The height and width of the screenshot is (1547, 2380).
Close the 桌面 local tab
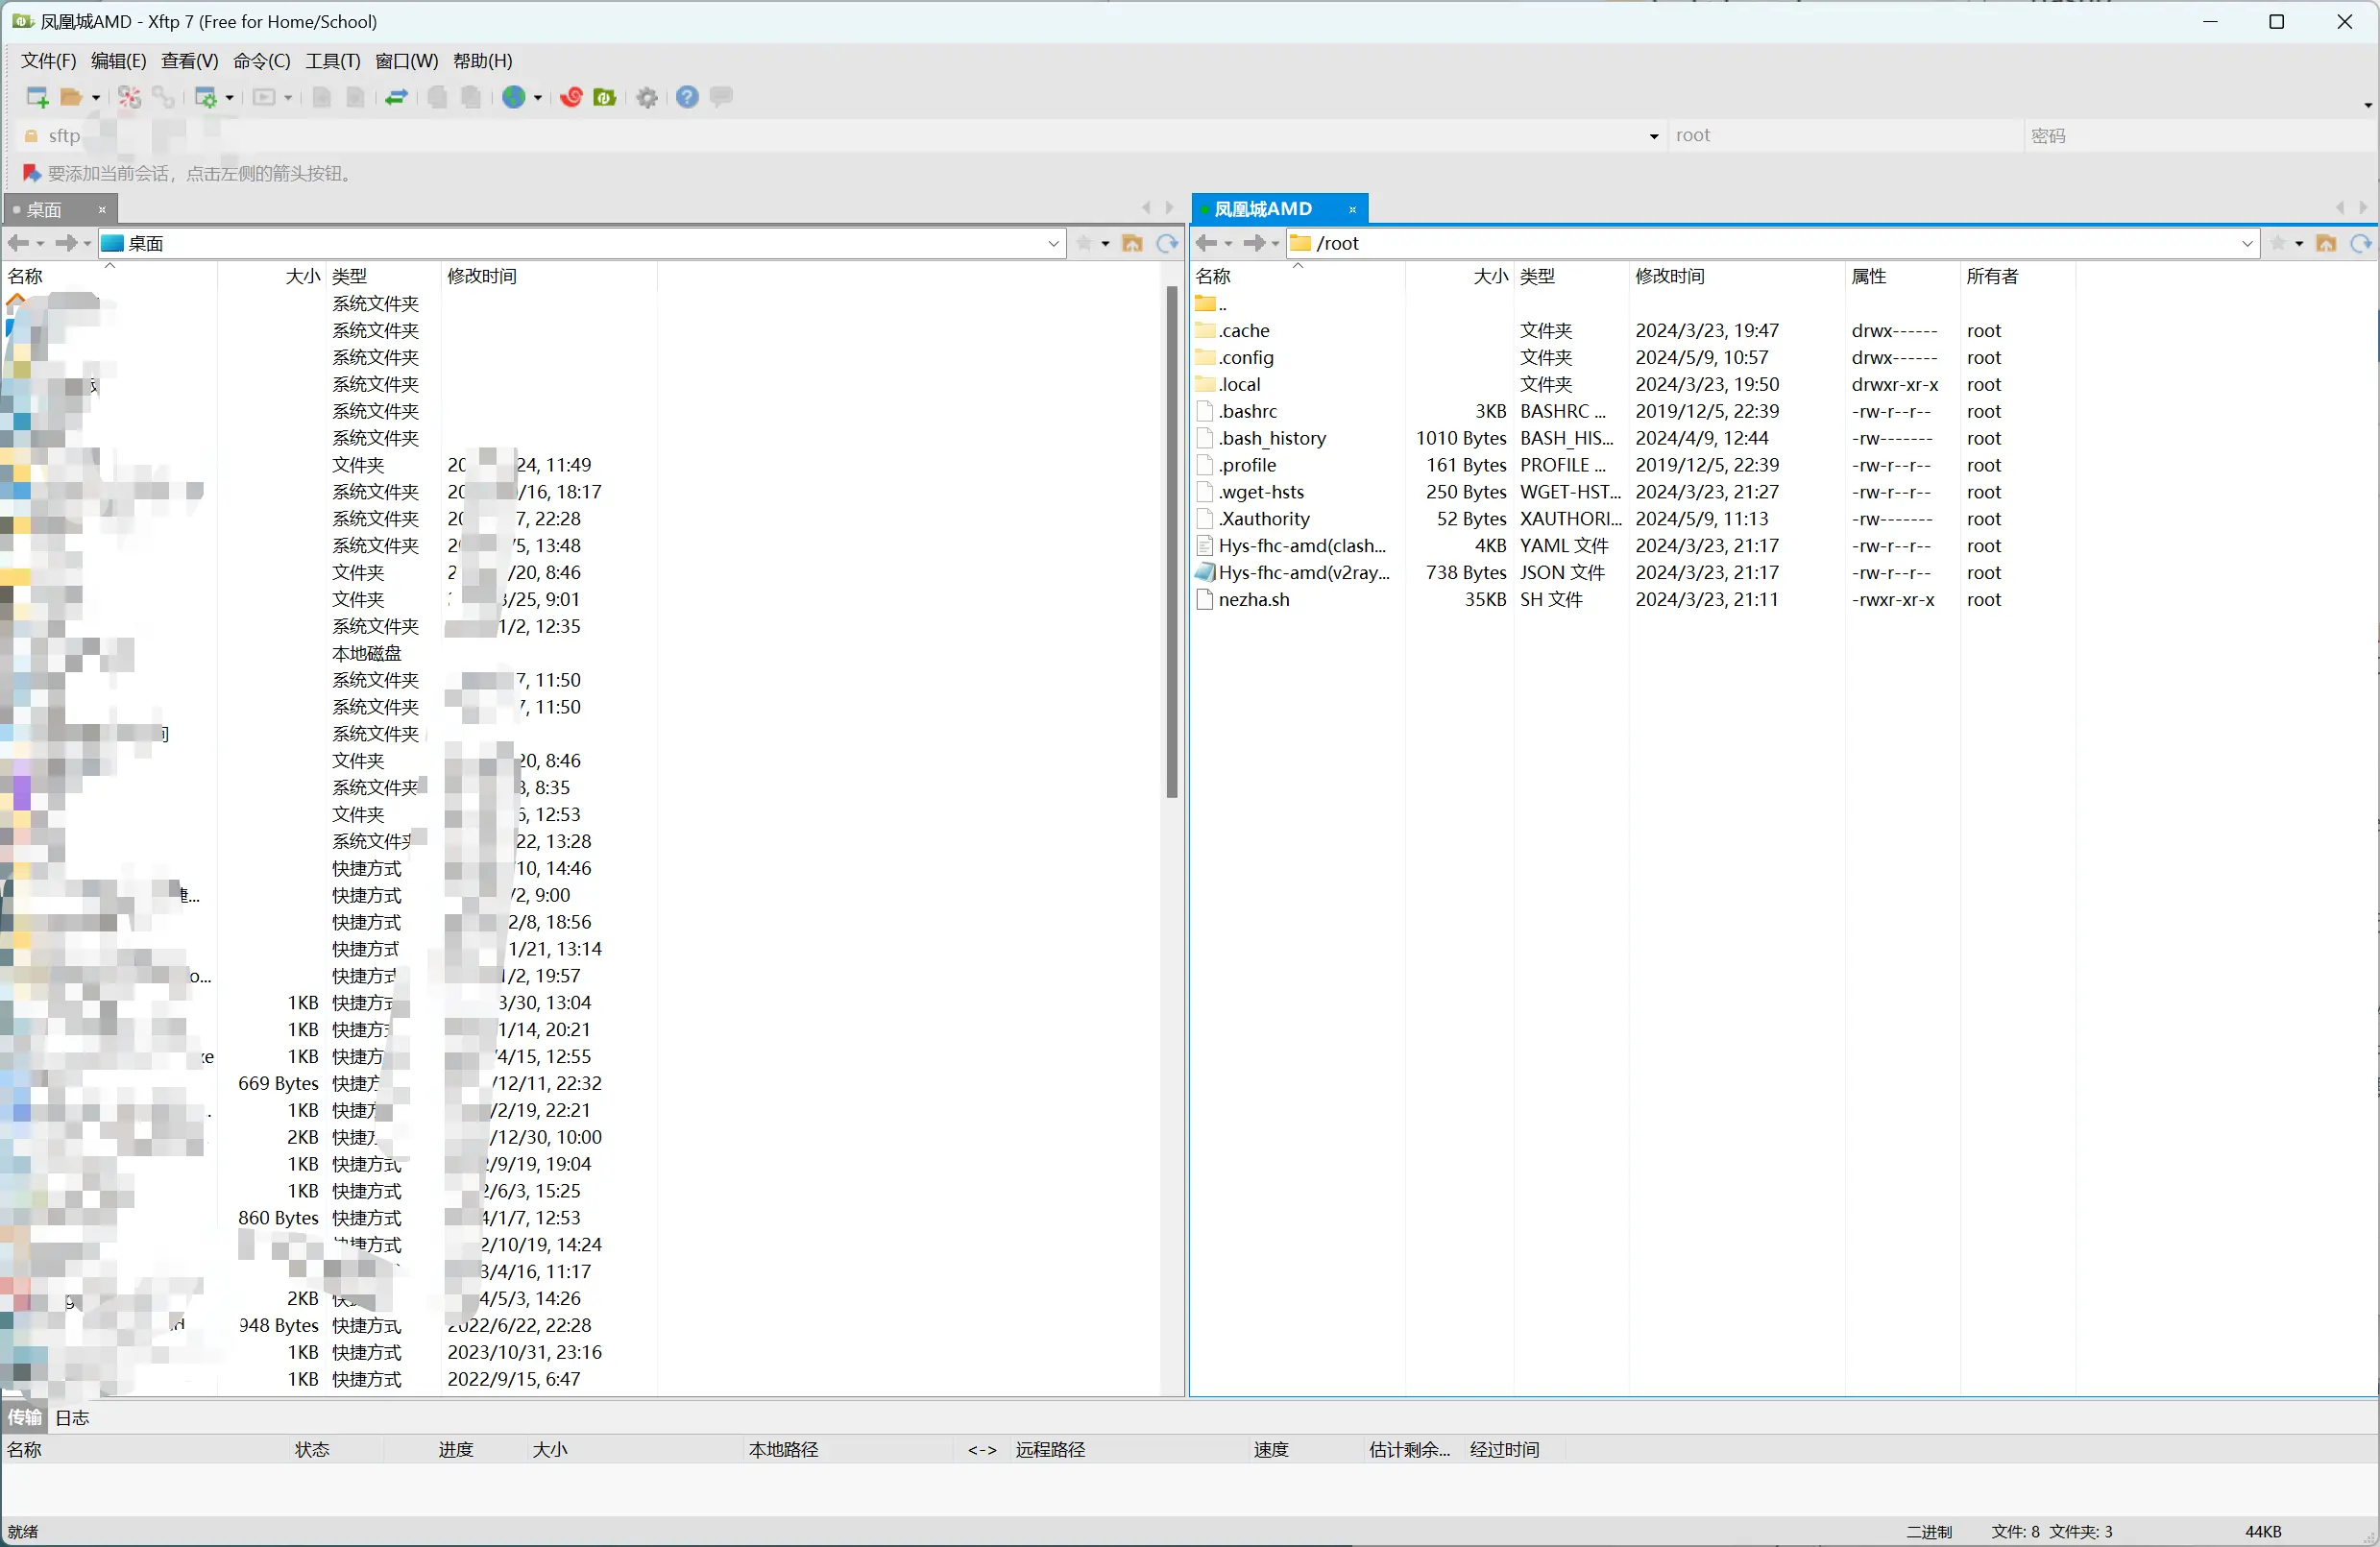tap(102, 210)
